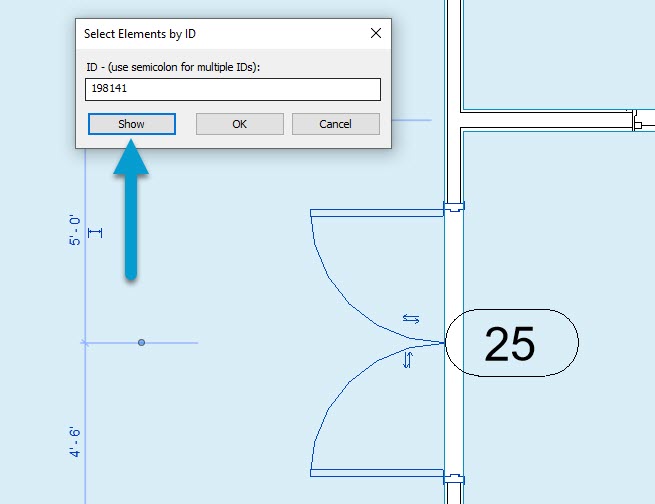Click the dimension symbol beside 5' - 0"
Image resolution: width=655 pixels, height=504 pixels.
coord(96,233)
